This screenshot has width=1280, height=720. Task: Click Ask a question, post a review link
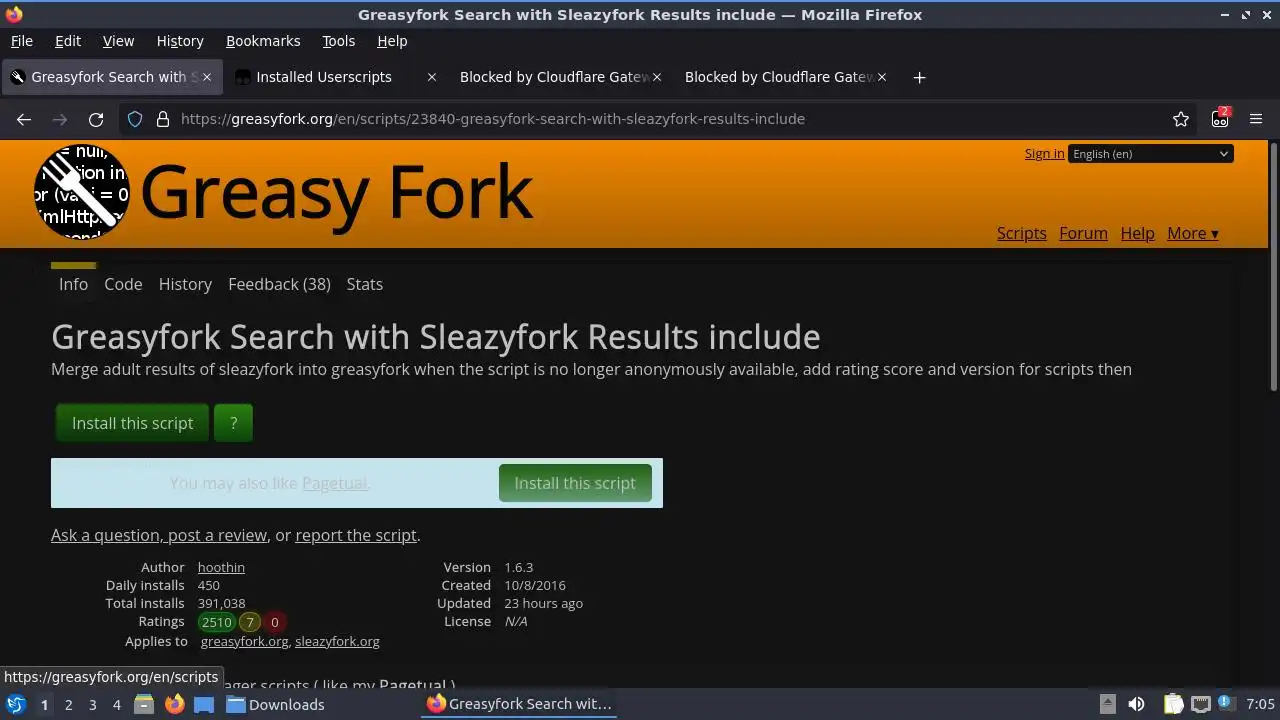coord(159,535)
